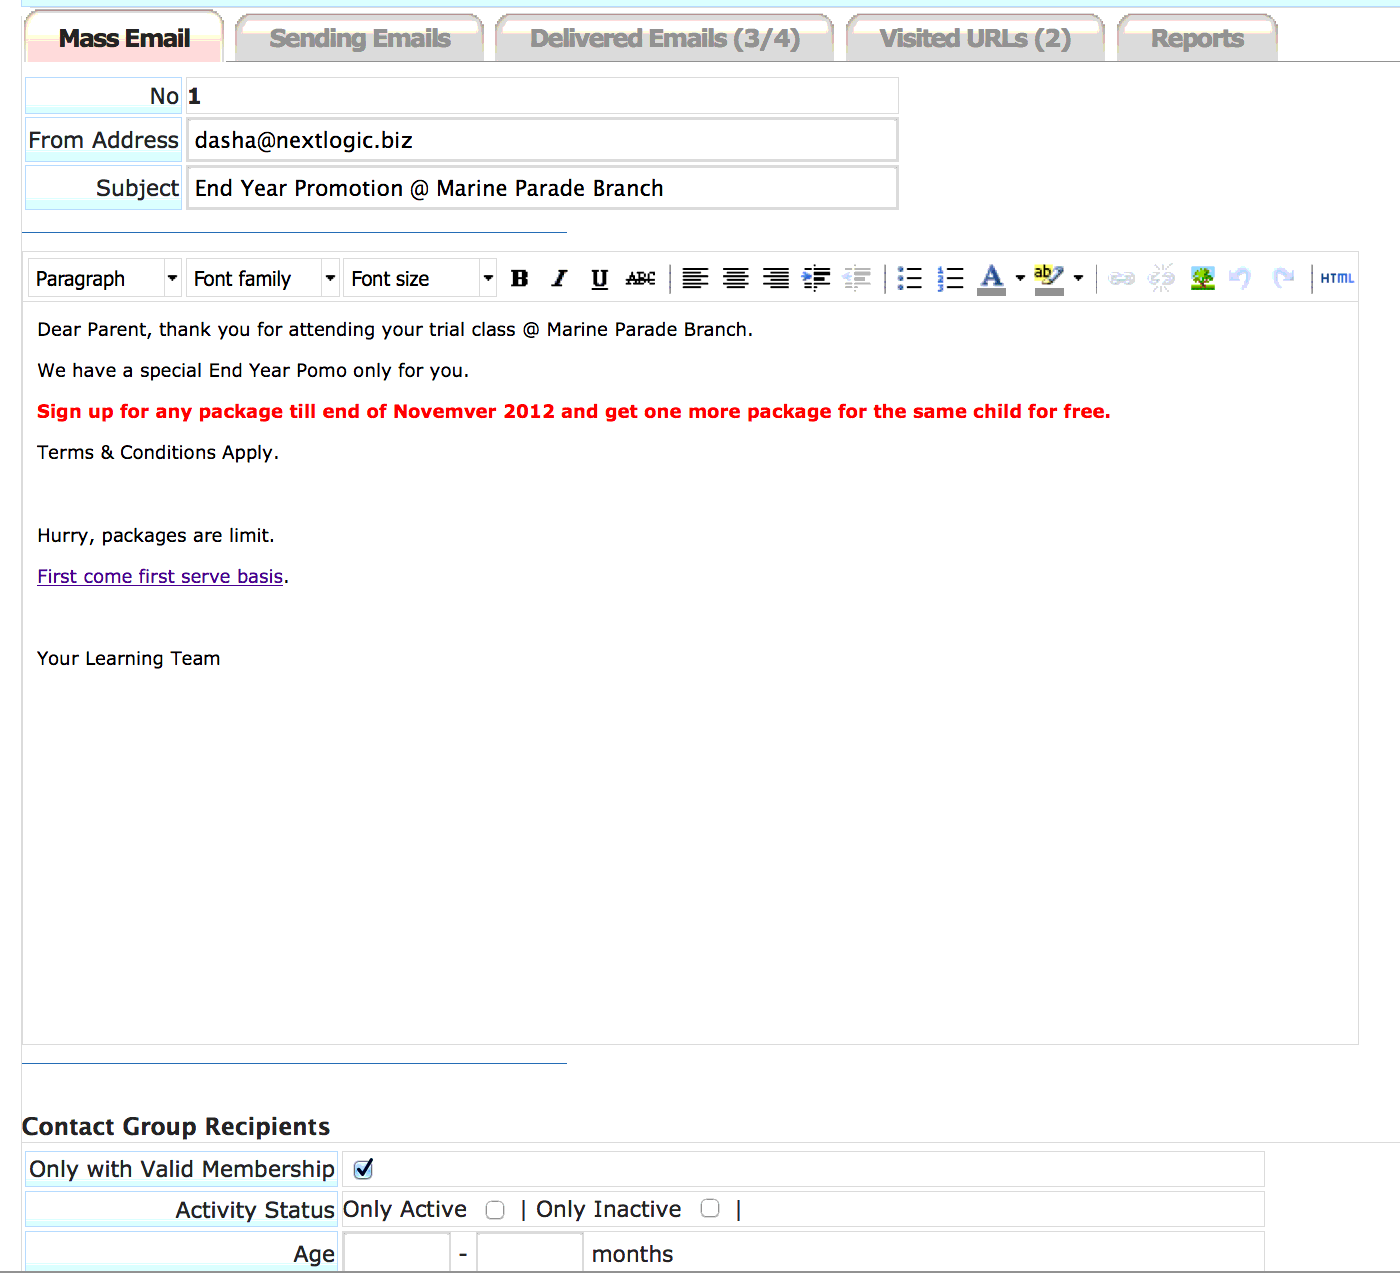This screenshot has height=1274, width=1400.
Task: Tick the Only Inactive checkbox
Action: point(710,1208)
